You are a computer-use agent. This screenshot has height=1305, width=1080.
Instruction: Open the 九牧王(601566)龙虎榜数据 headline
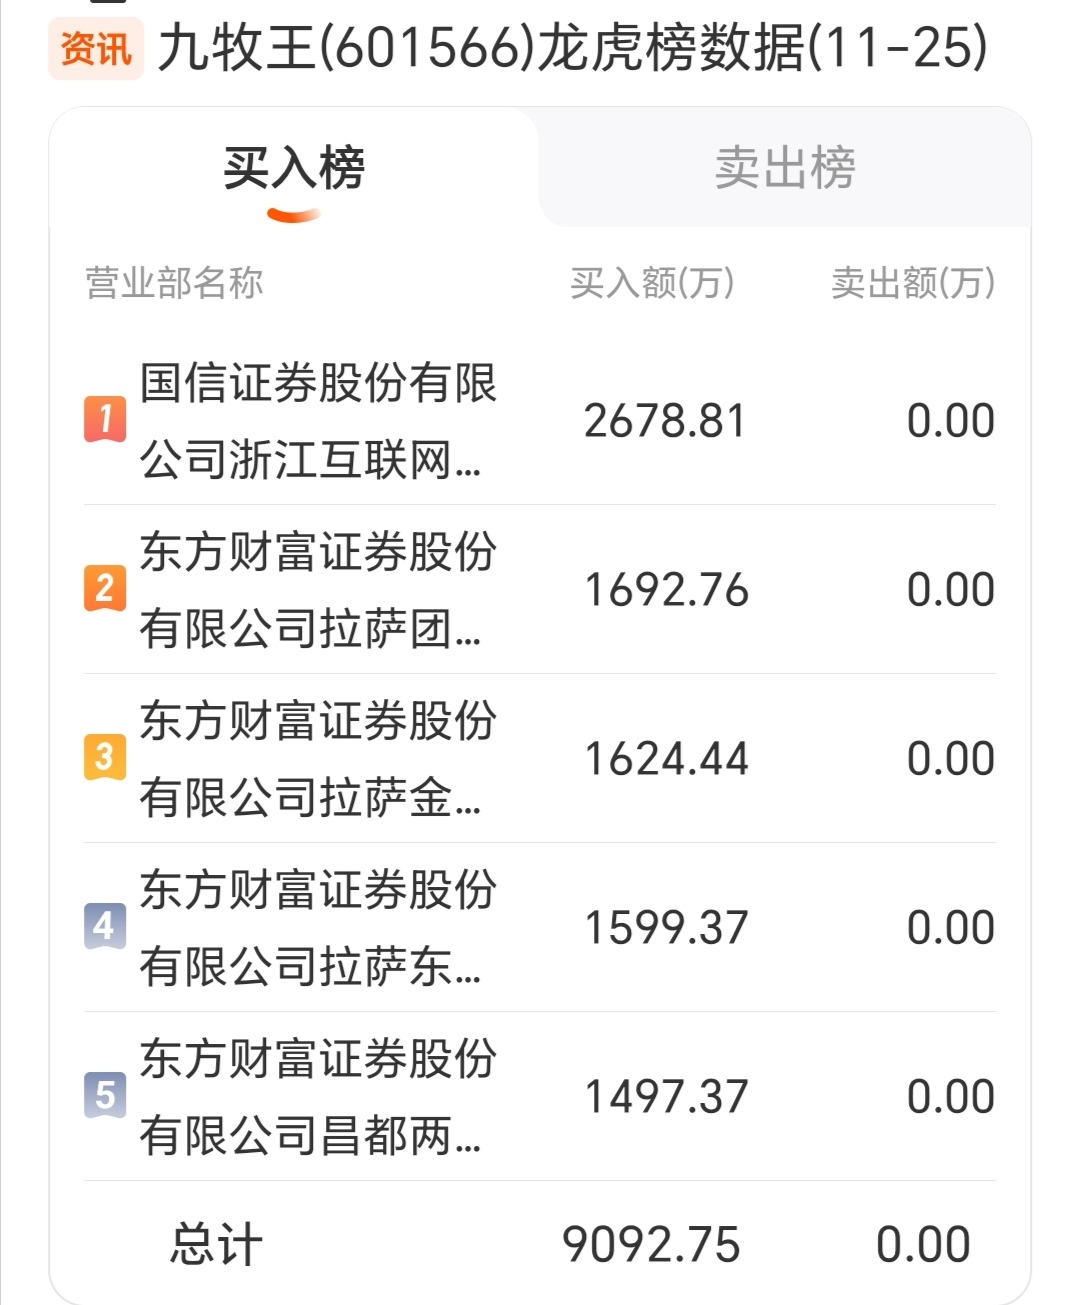click(572, 48)
